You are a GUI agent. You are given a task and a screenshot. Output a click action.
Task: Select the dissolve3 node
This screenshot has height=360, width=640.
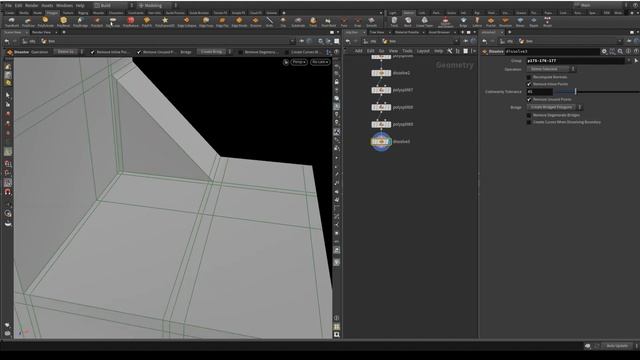tap(381, 142)
